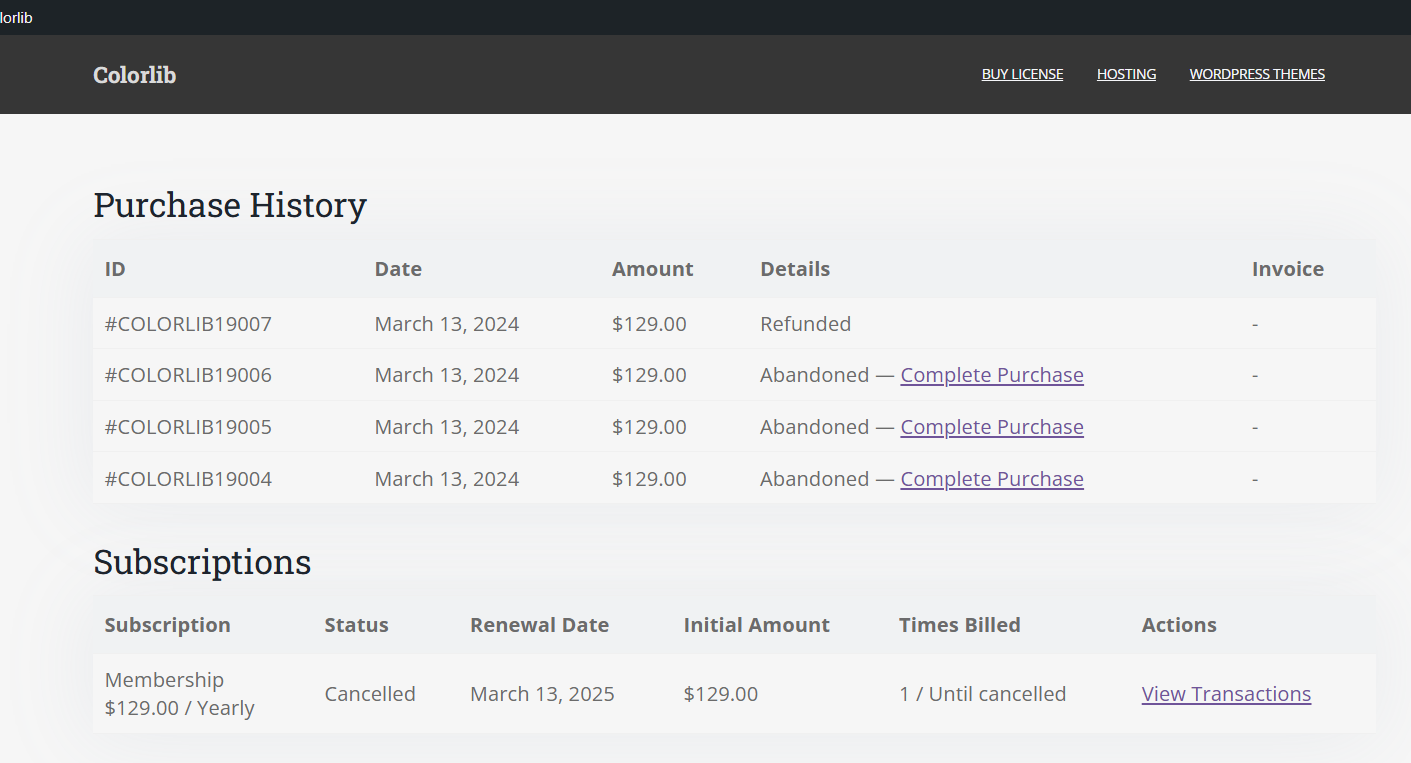Complete purchase for order #COLORLIB19004

coord(991,479)
